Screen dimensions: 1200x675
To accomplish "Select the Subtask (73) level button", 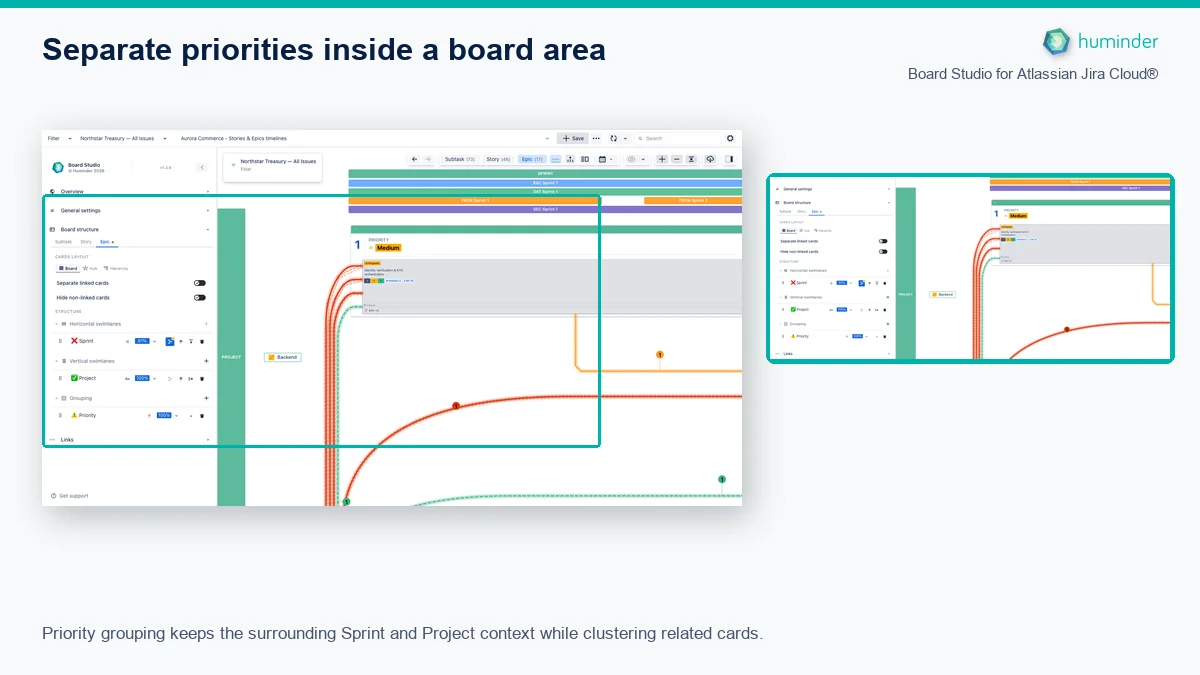I will click(x=460, y=159).
